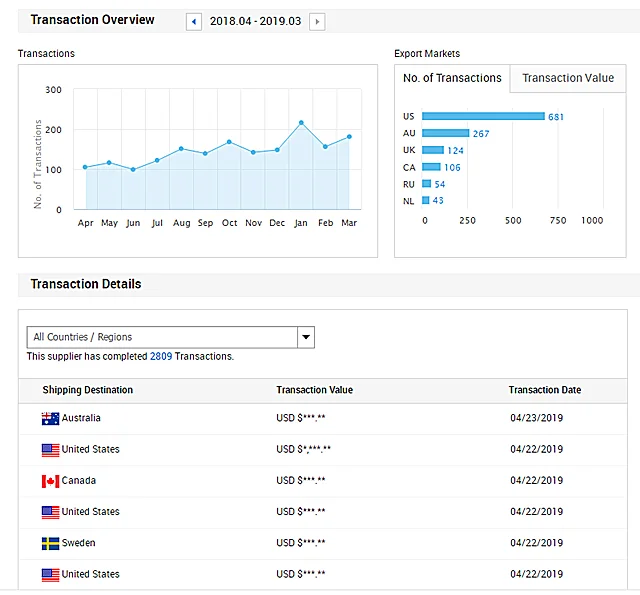The image size is (640, 595).
Task: Click the Shipping Destination column header
Action: pyautogui.click(x=87, y=390)
